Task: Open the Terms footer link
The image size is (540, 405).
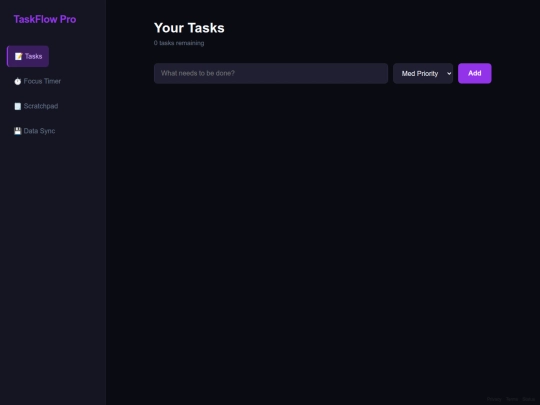Action: pyautogui.click(x=512, y=399)
